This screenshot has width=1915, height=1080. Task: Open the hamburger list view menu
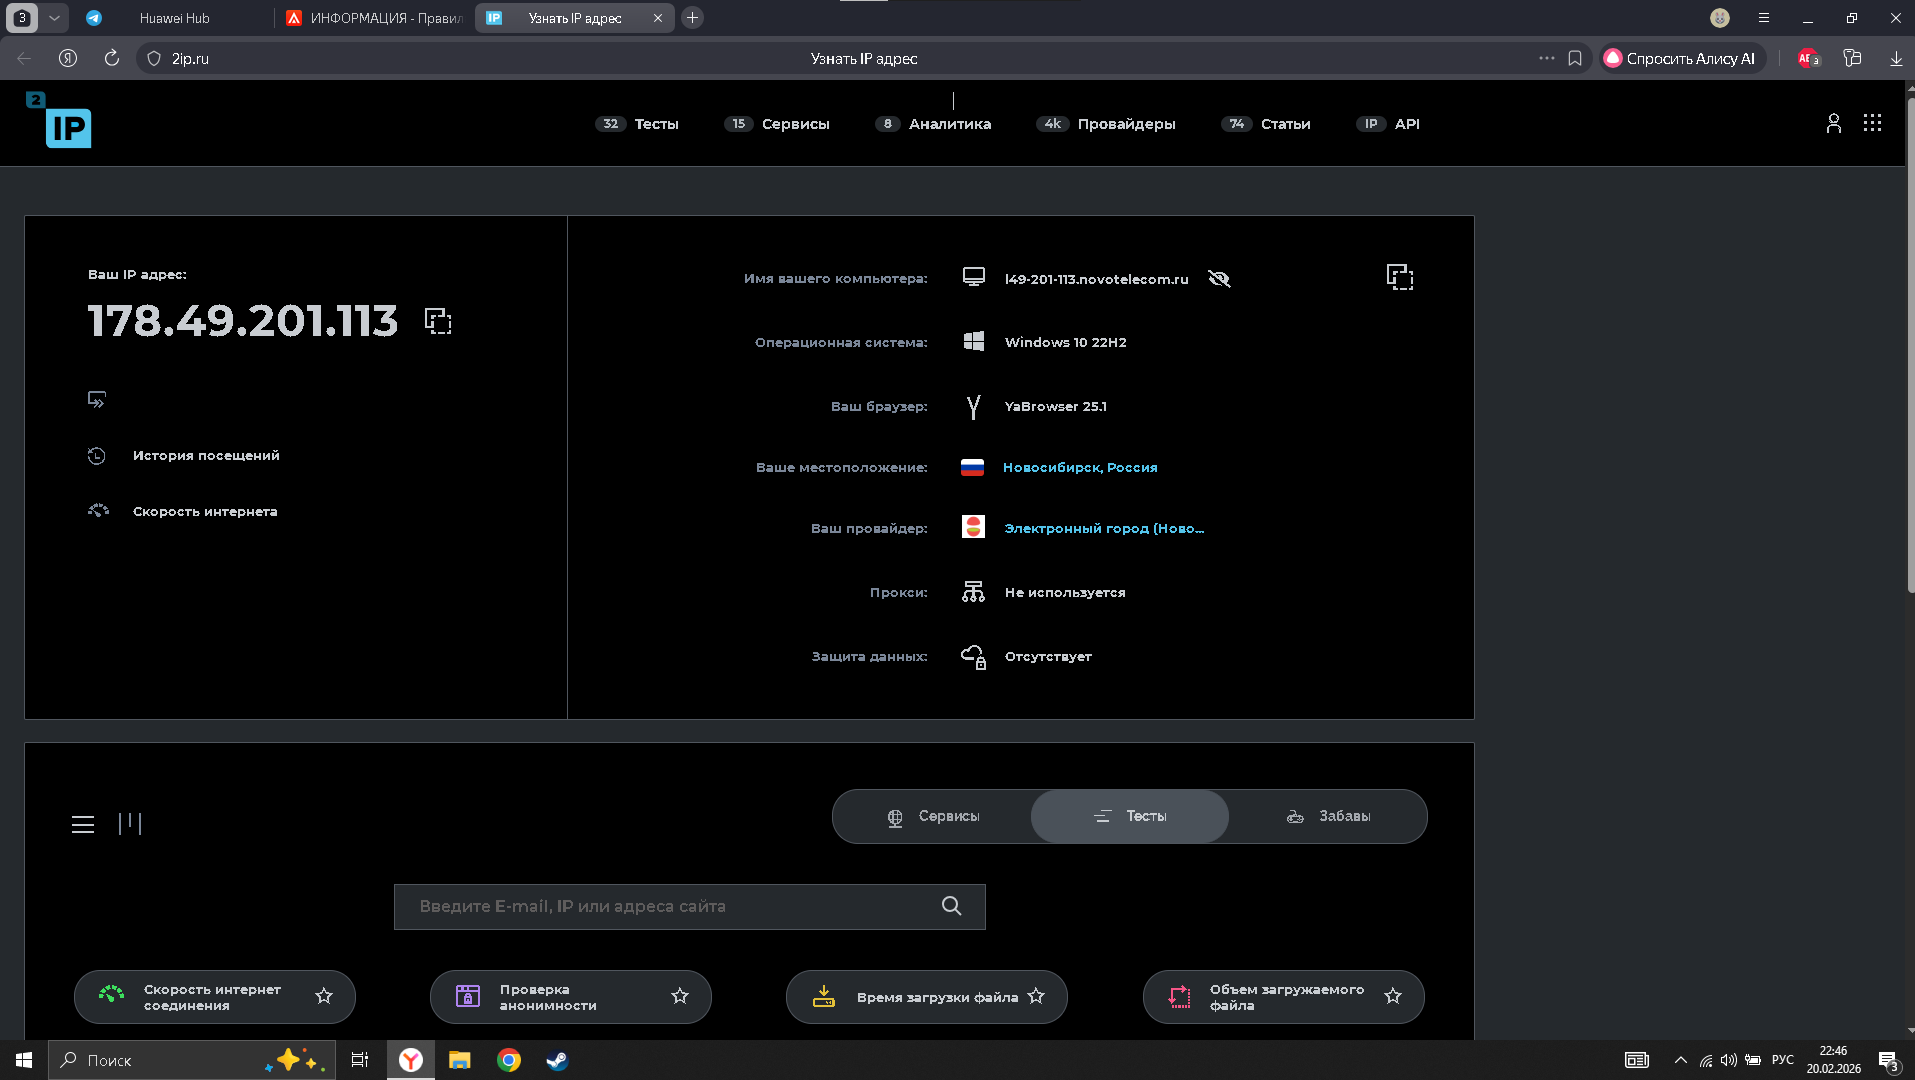point(83,824)
